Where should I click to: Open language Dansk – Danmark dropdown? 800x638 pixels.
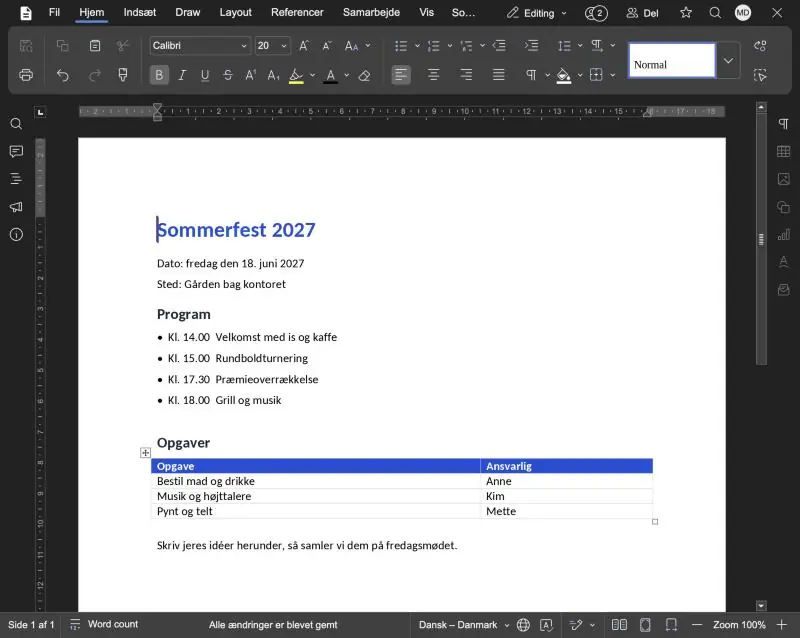click(464, 625)
